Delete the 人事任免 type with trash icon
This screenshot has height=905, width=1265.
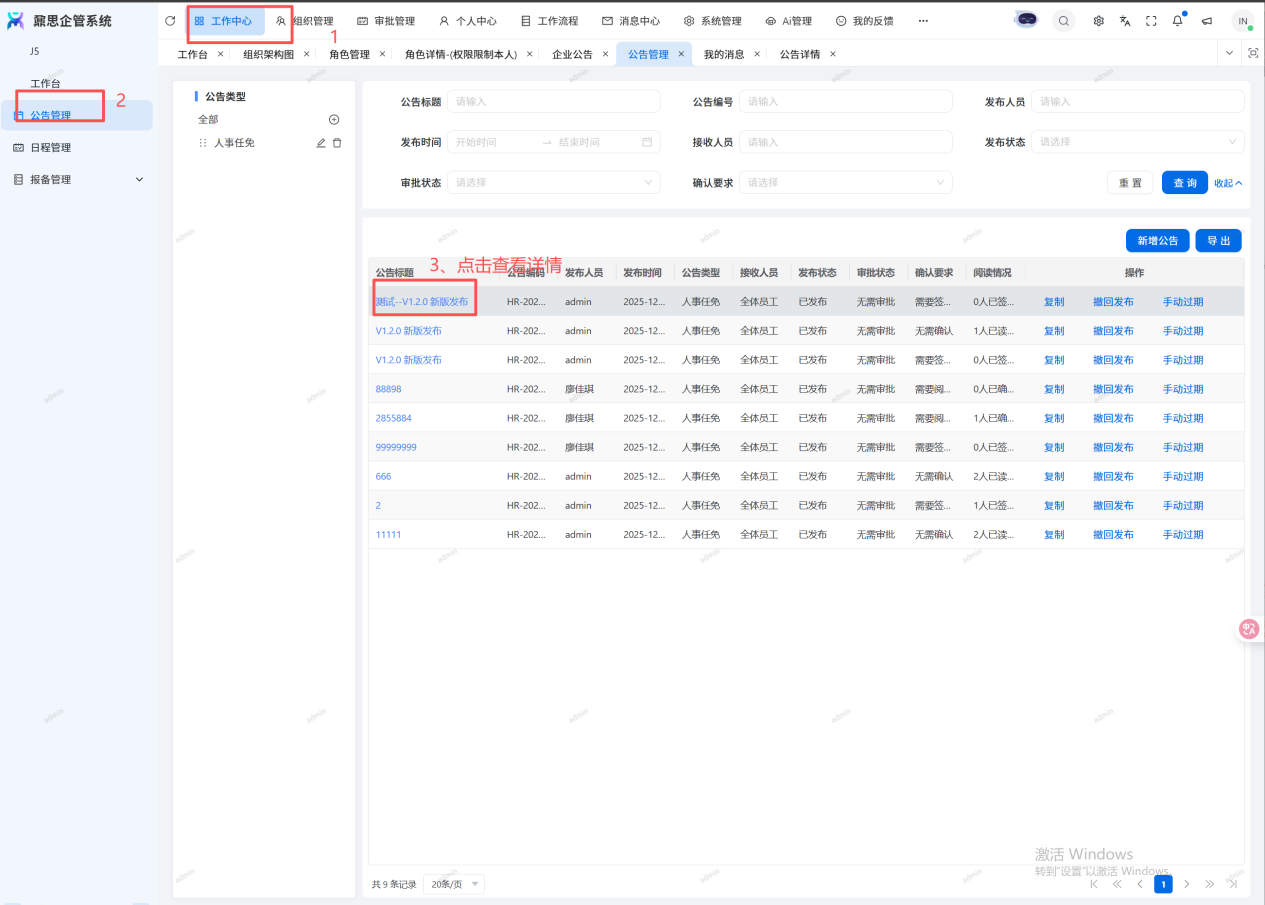click(x=337, y=143)
